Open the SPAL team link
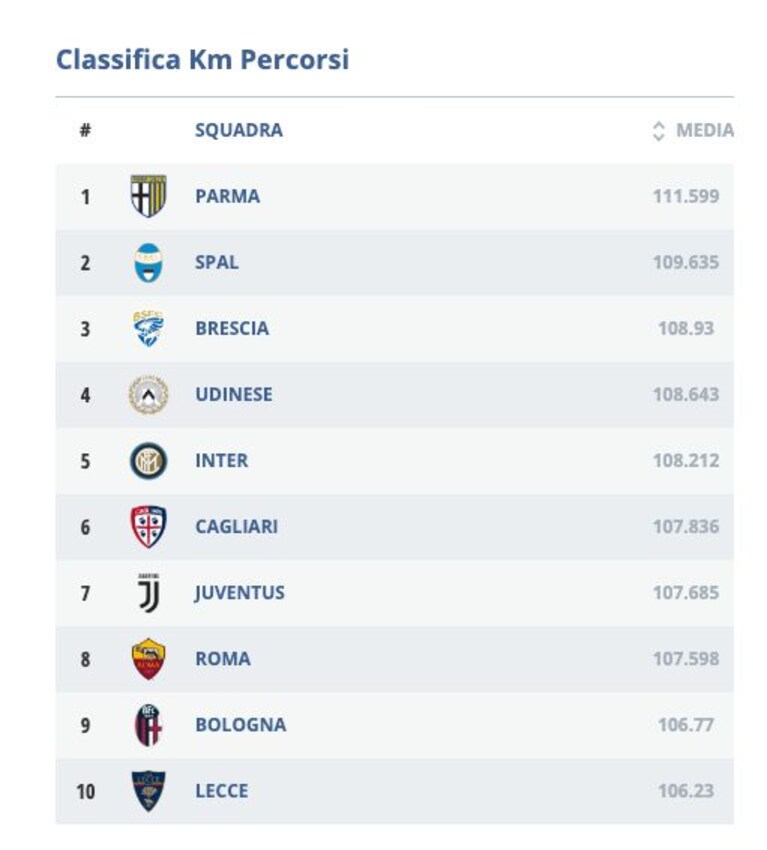 216,262
